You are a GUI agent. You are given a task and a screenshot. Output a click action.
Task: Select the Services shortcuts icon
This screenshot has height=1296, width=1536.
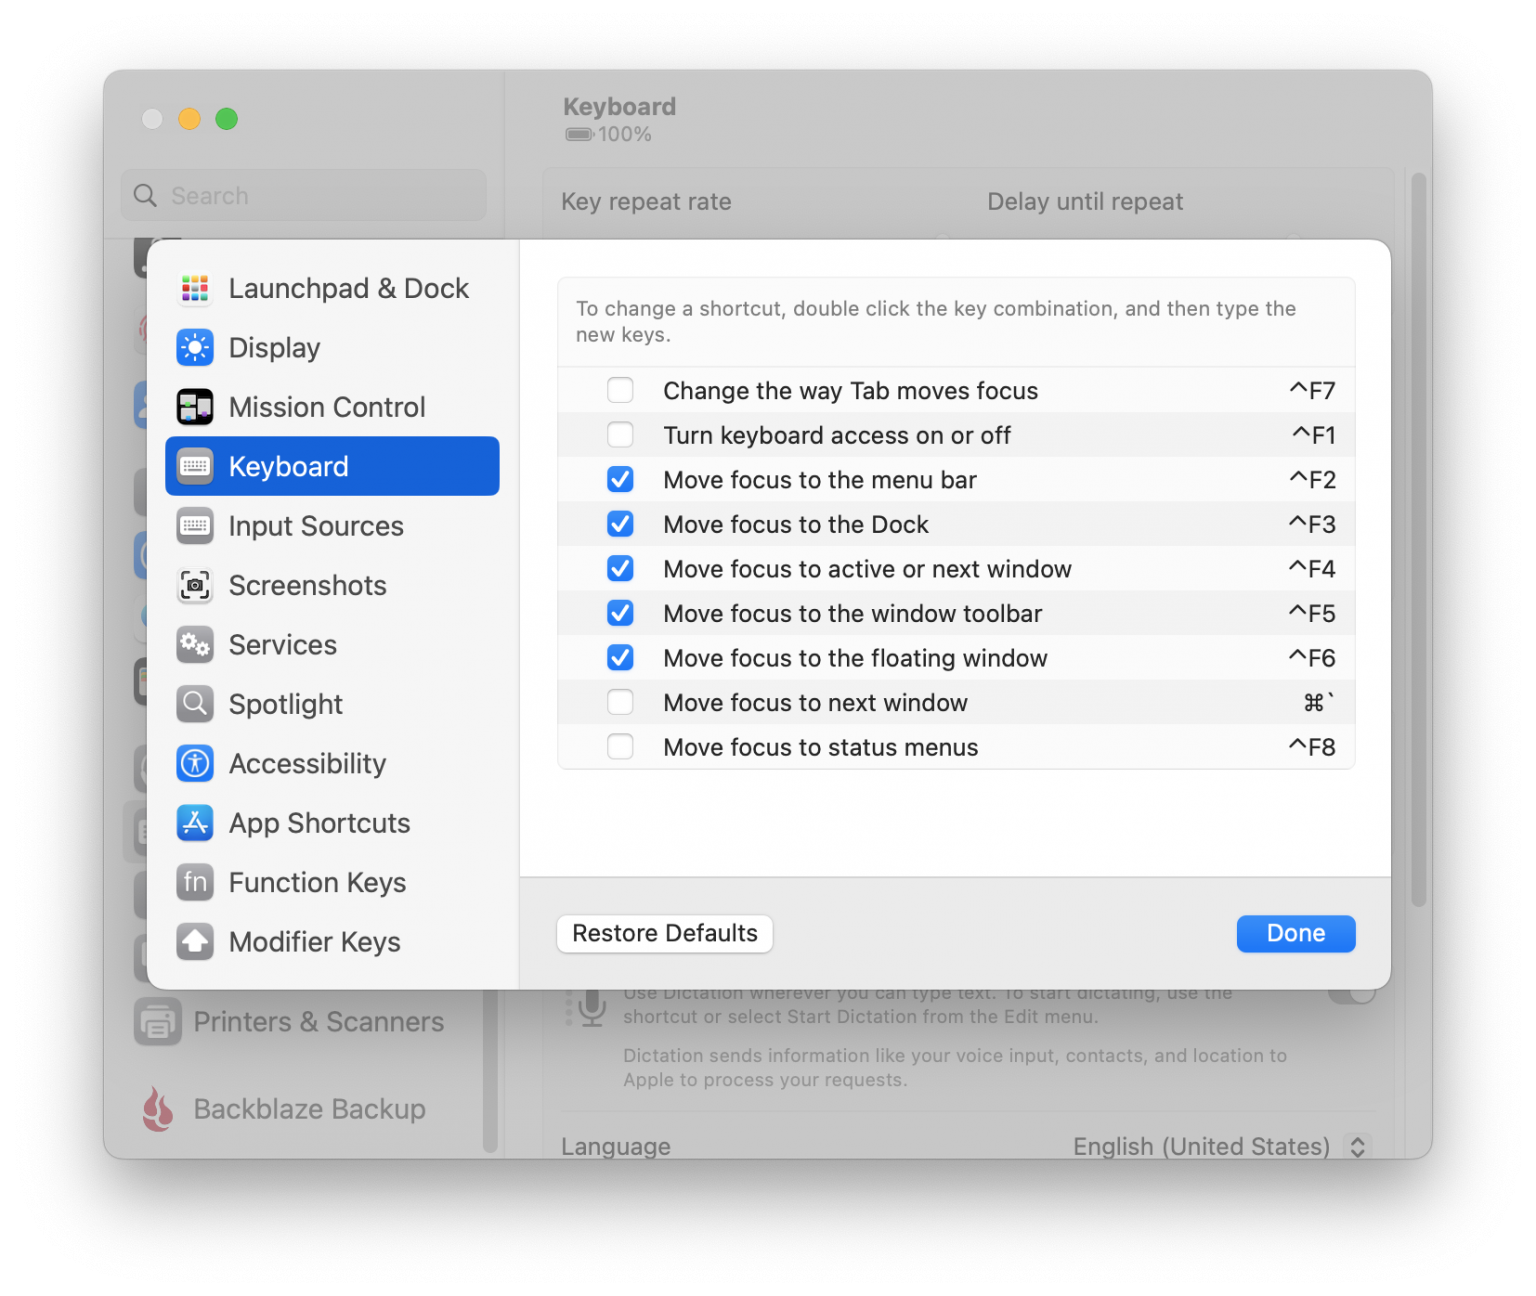(x=282, y=644)
